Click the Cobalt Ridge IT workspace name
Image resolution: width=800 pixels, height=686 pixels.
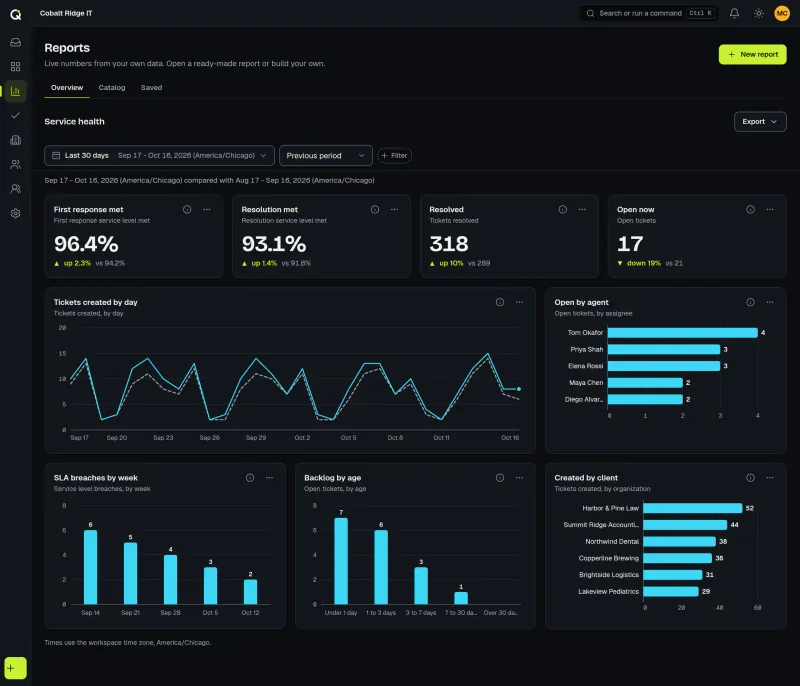[66, 13]
